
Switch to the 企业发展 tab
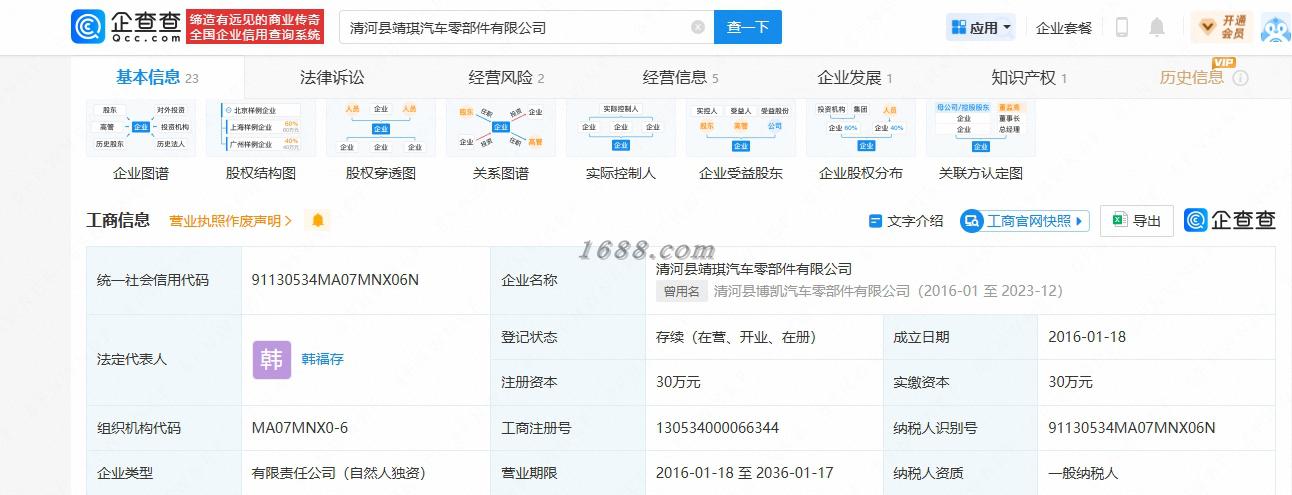pyautogui.click(x=855, y=78)
